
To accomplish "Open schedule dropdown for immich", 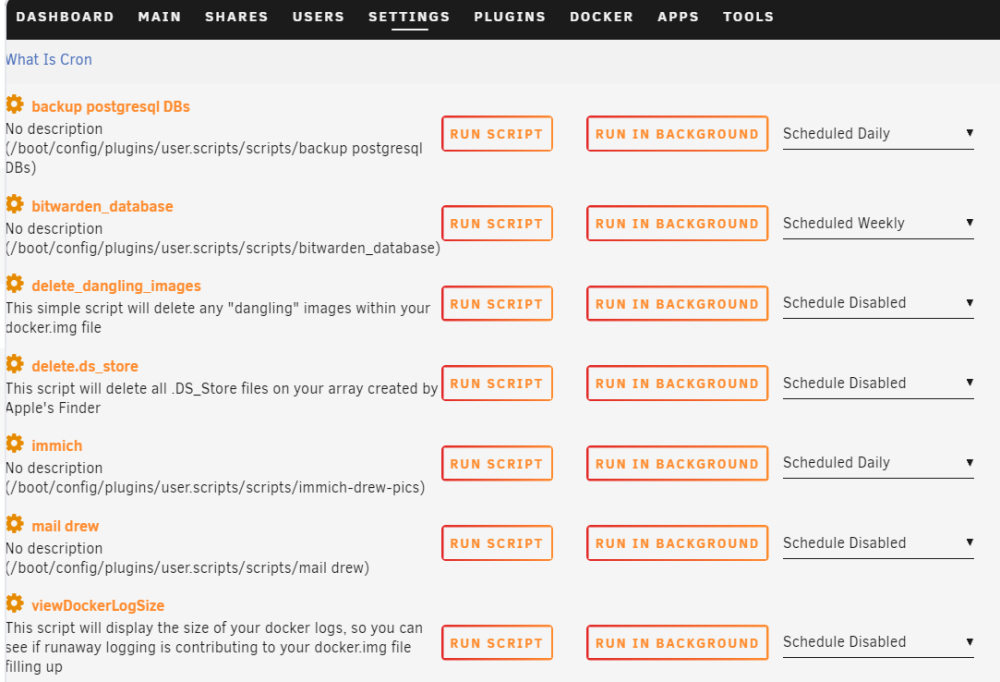I will click(x=878, y=463).
